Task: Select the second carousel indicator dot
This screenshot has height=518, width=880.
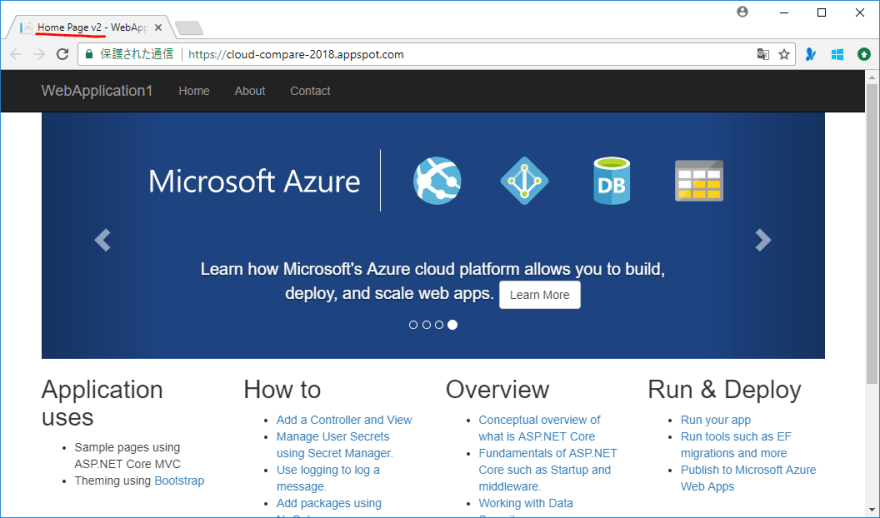Action: click(427, 325)
